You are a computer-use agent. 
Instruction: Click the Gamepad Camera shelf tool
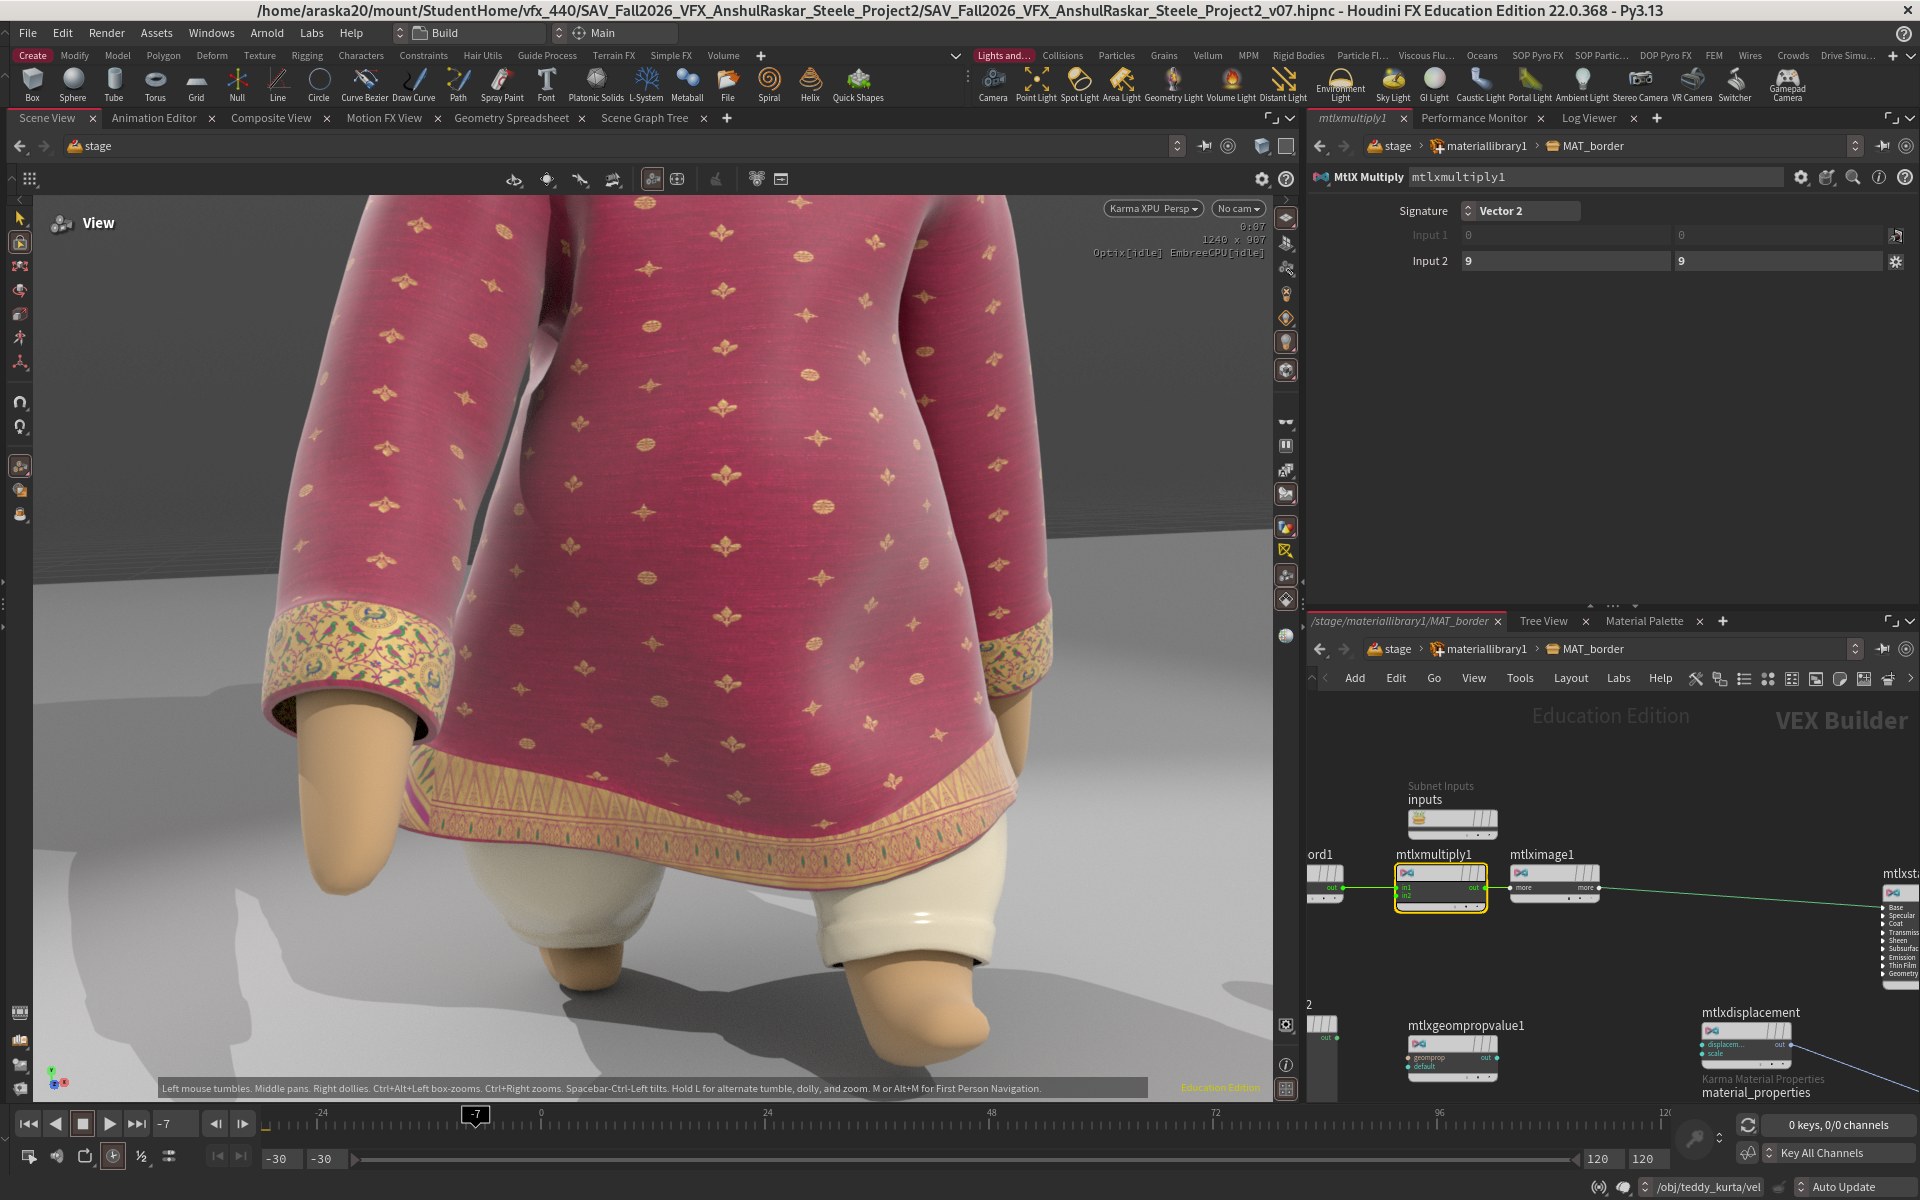(1787, 84)
